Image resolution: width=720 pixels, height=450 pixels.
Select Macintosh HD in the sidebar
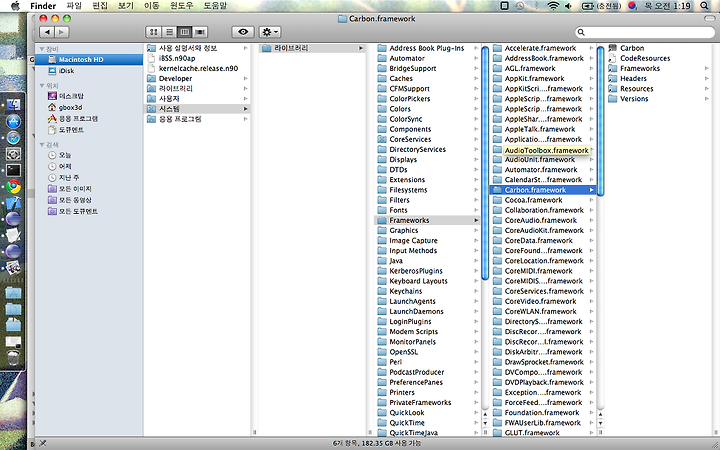89,59
